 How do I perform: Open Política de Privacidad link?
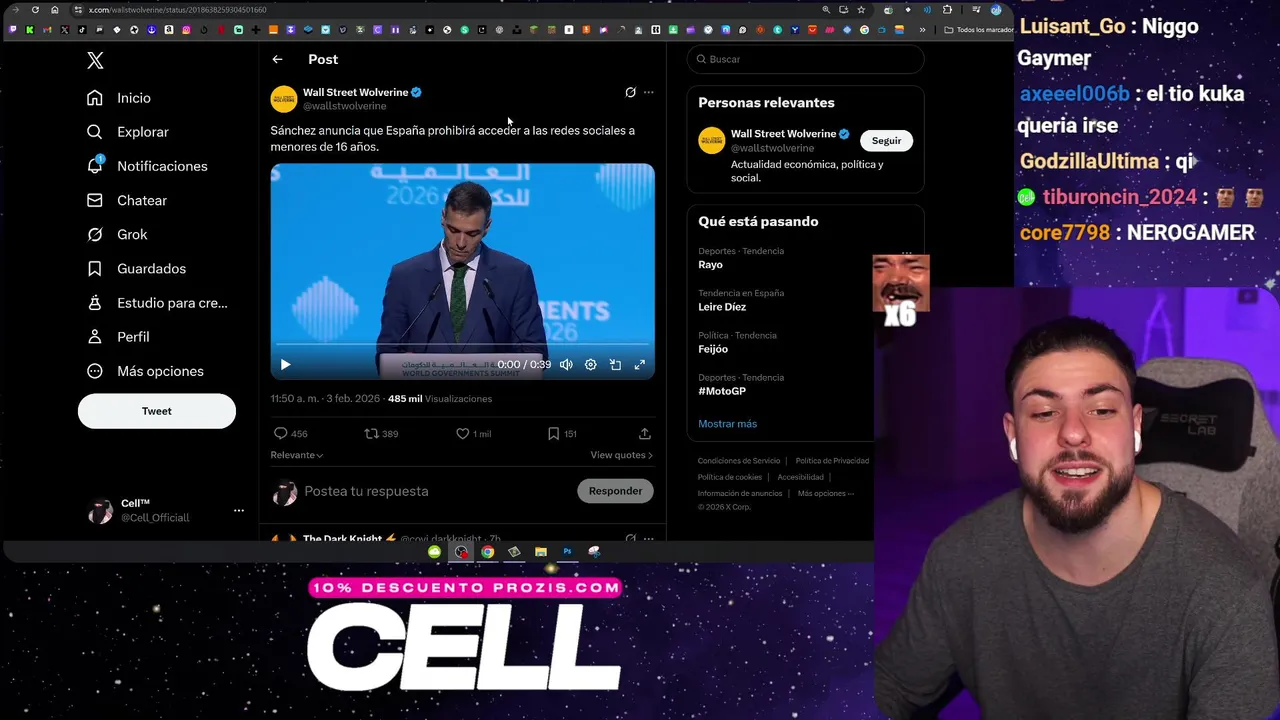(x=832, y=461)
